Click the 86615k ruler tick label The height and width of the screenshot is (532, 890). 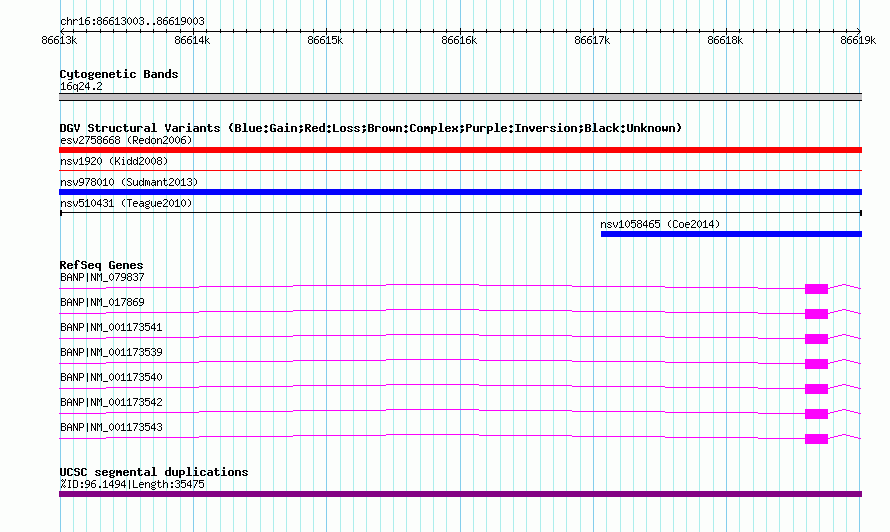pos(325,40)
